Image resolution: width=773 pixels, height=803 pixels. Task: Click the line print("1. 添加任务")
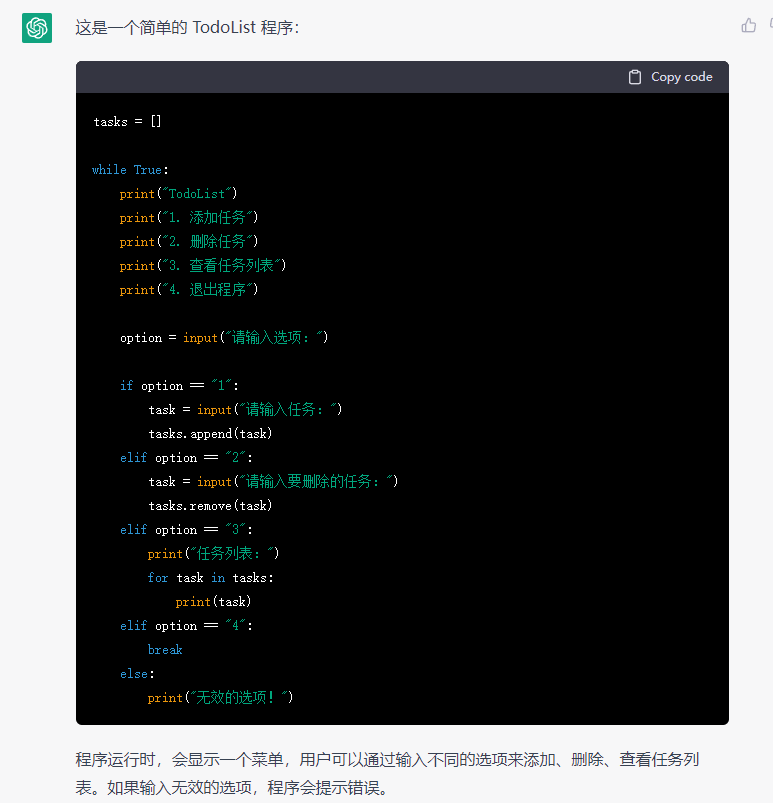[189, 218]
